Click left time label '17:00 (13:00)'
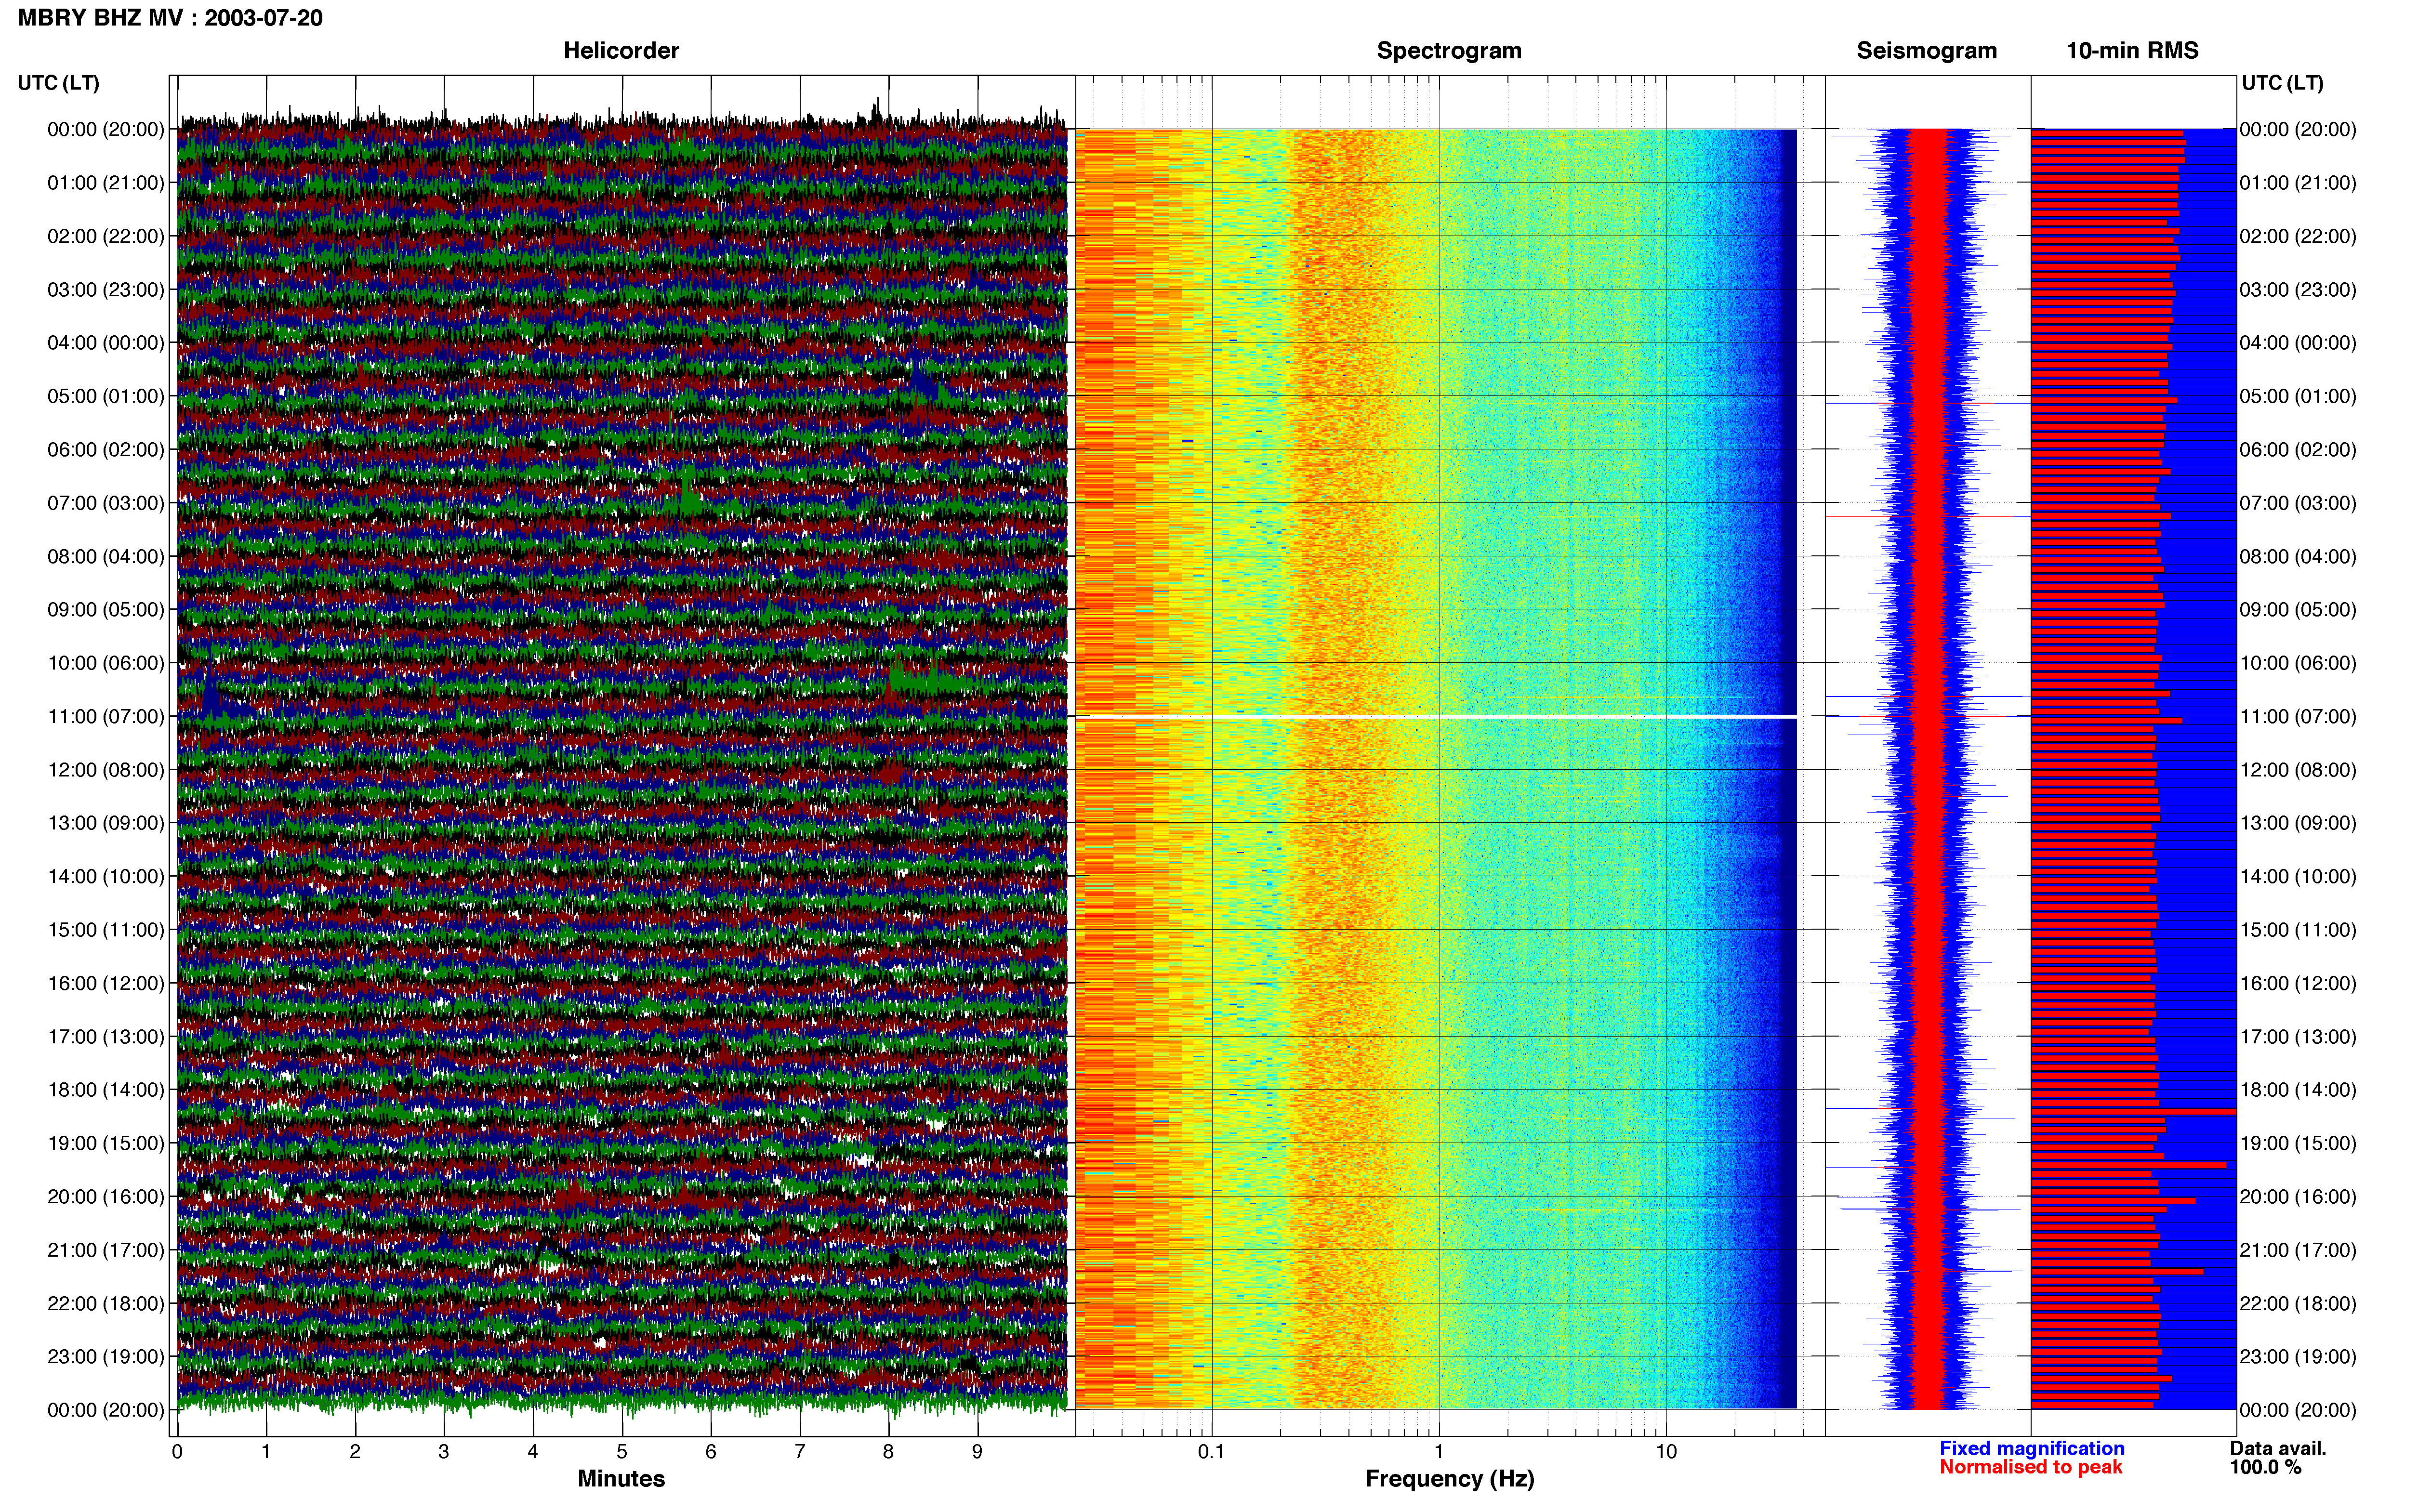 [x=106, y=1037]
